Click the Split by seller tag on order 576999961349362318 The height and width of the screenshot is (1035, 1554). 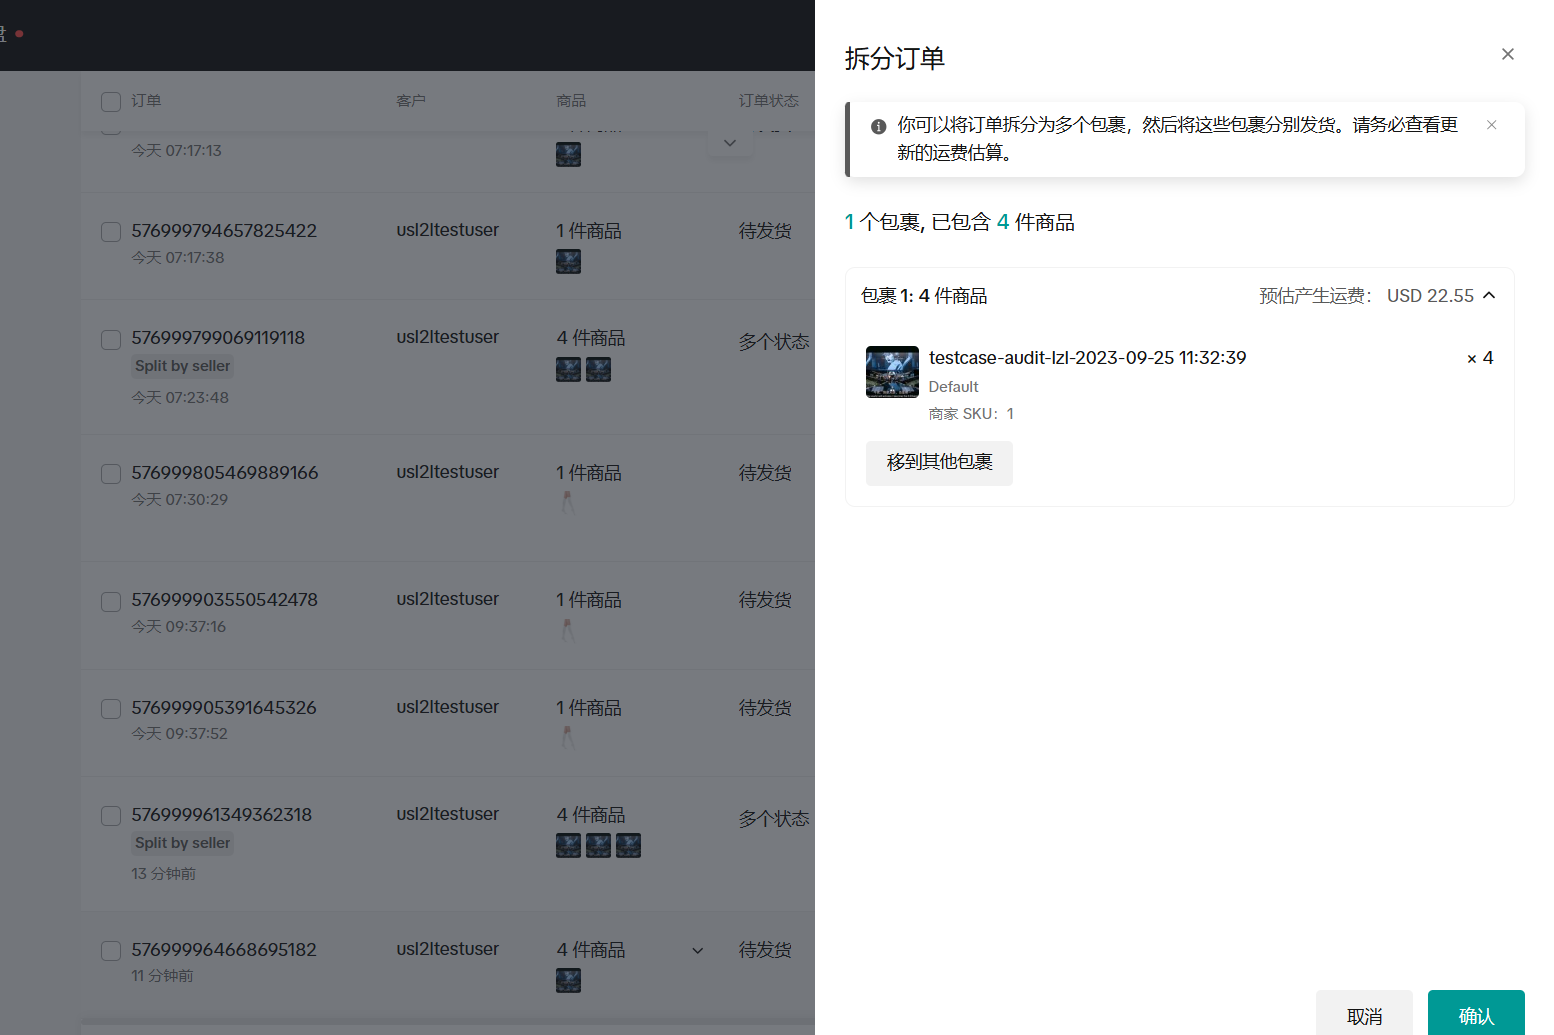pos(183,843)
